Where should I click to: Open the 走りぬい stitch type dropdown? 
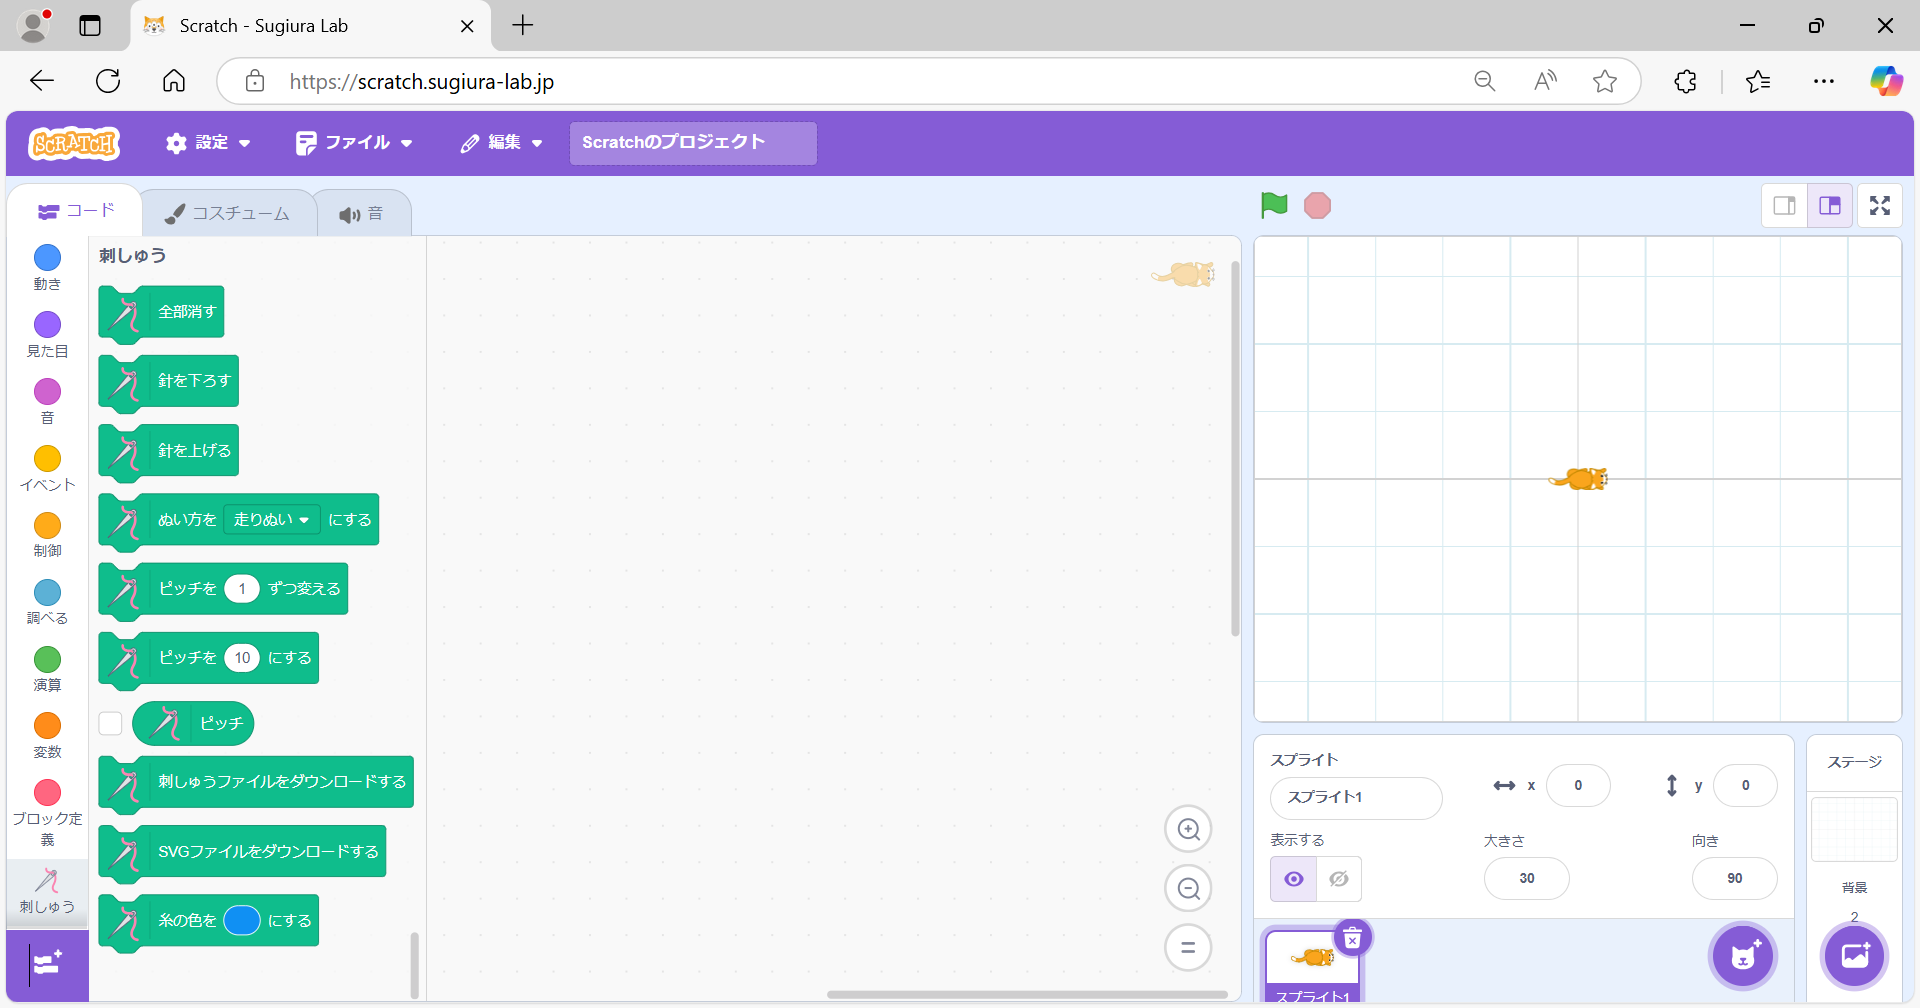click(271, 520)
